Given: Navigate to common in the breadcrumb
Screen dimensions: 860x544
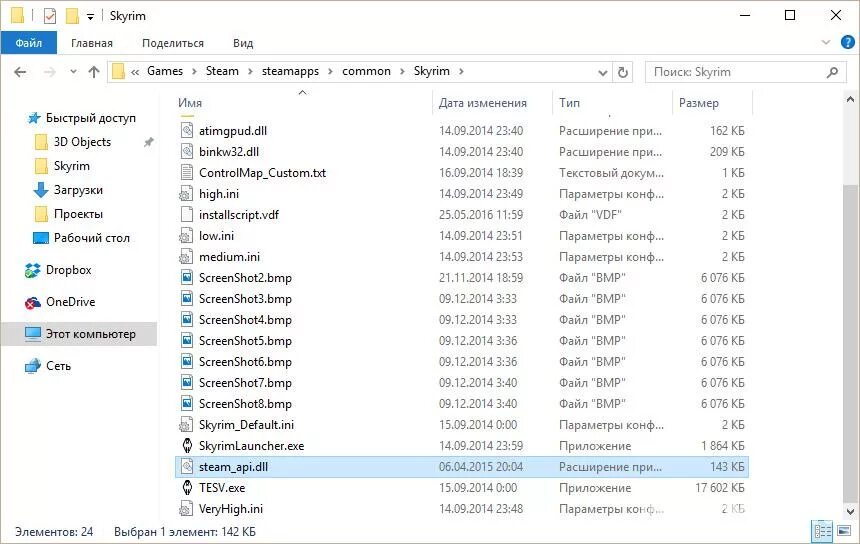Looking at the screenshot, I should (366, 71).
